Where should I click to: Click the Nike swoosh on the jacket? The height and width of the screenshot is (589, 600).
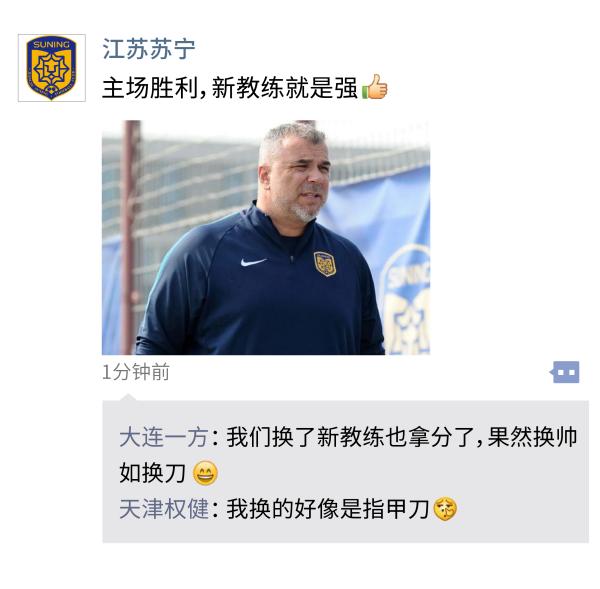click(x=253, y=262)
